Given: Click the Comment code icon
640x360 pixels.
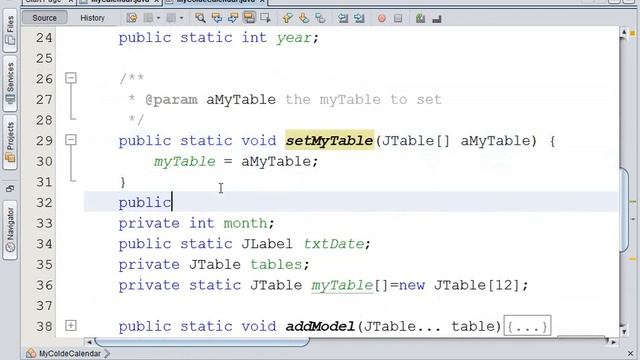Looking at the screenshot, I should [420, 18].
